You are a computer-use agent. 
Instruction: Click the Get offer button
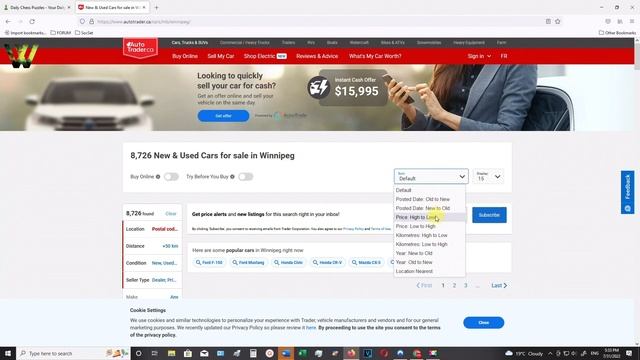(223, 116)
